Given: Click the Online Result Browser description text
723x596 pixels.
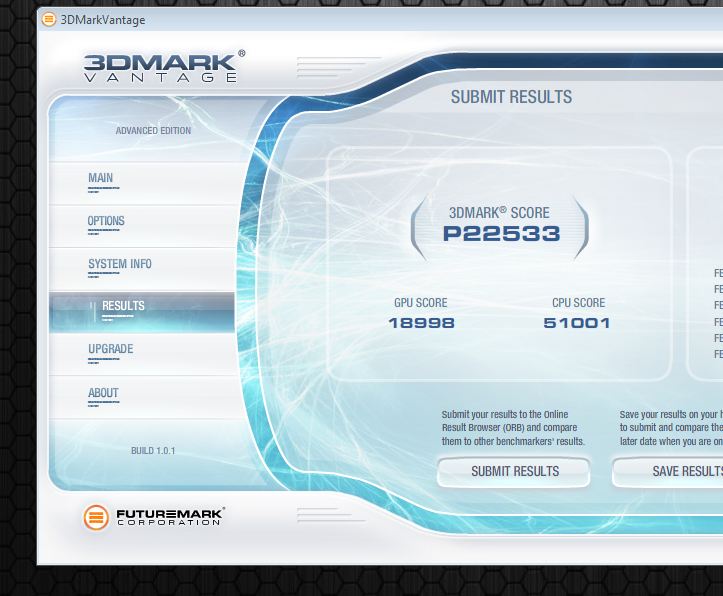Looking at the screenshot, I should tap(513, 428).
